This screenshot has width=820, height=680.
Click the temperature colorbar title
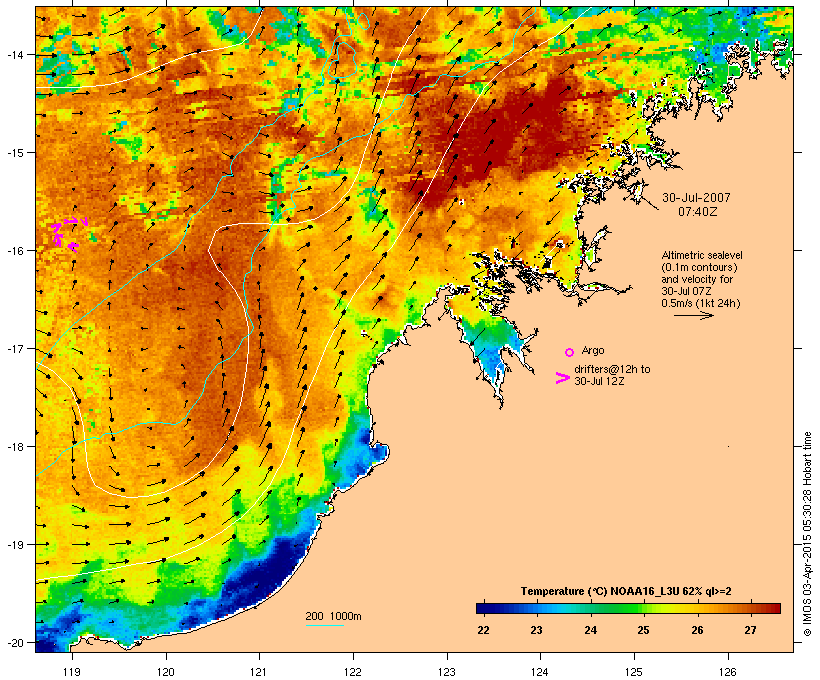(x=626, y=591)
